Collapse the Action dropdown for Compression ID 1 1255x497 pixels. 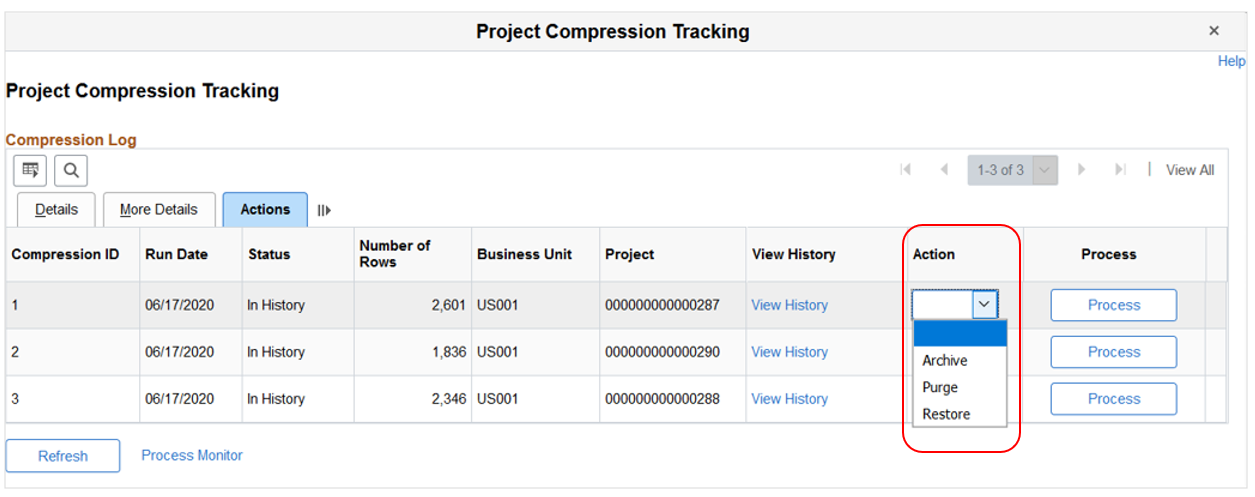[985, 305]
